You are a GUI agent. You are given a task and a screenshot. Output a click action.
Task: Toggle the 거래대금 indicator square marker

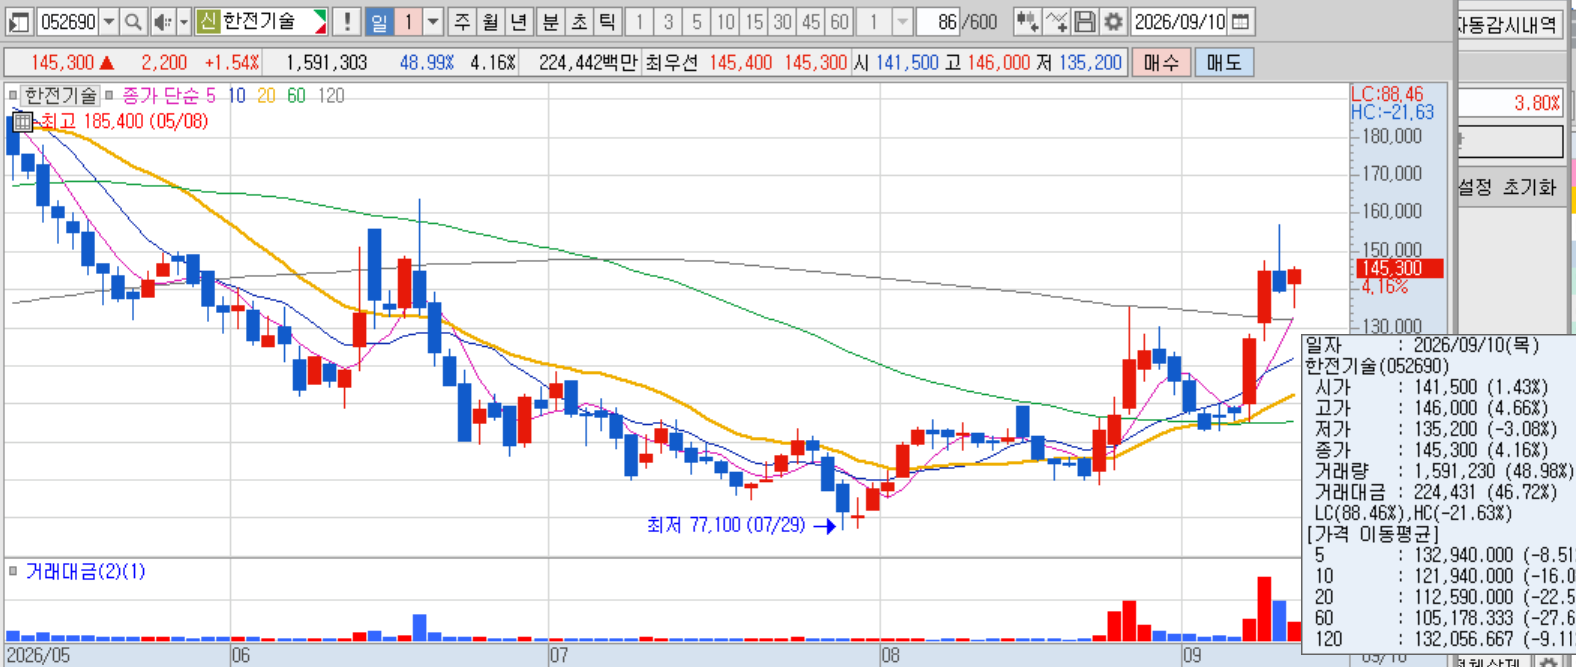[x=13, y=571]
